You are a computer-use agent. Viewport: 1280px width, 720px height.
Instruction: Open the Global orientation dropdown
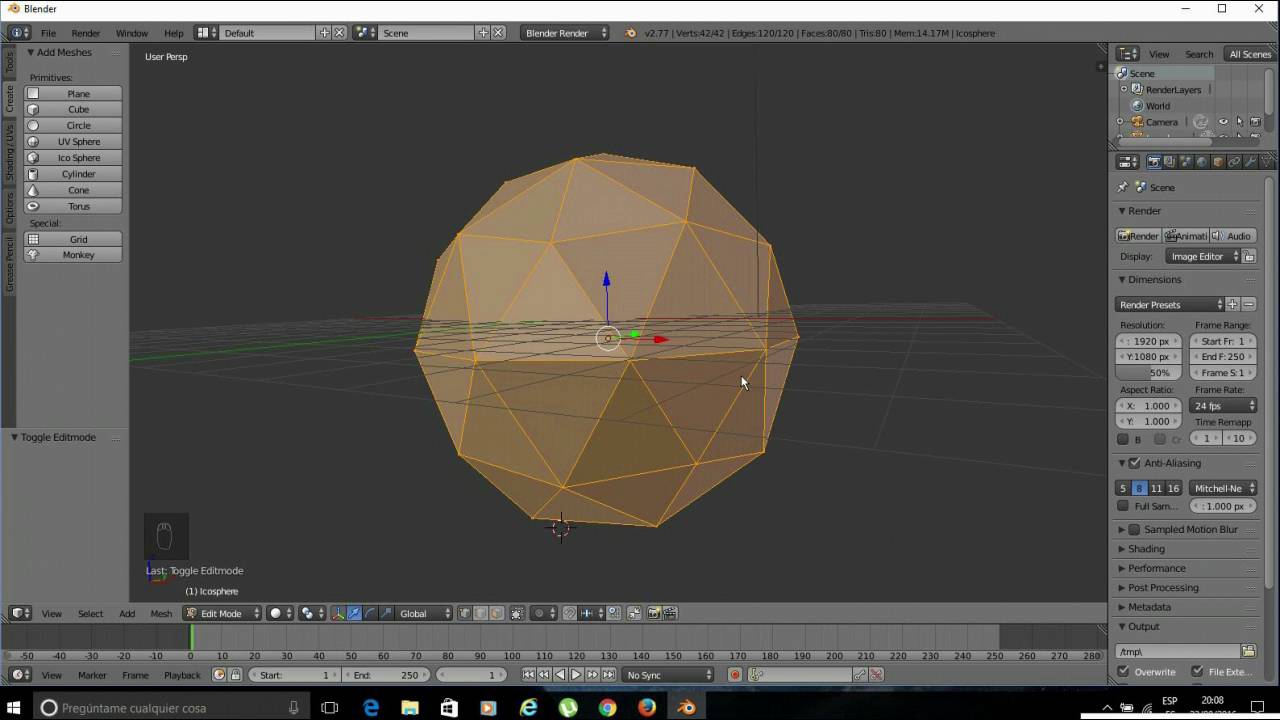point(425,613)
